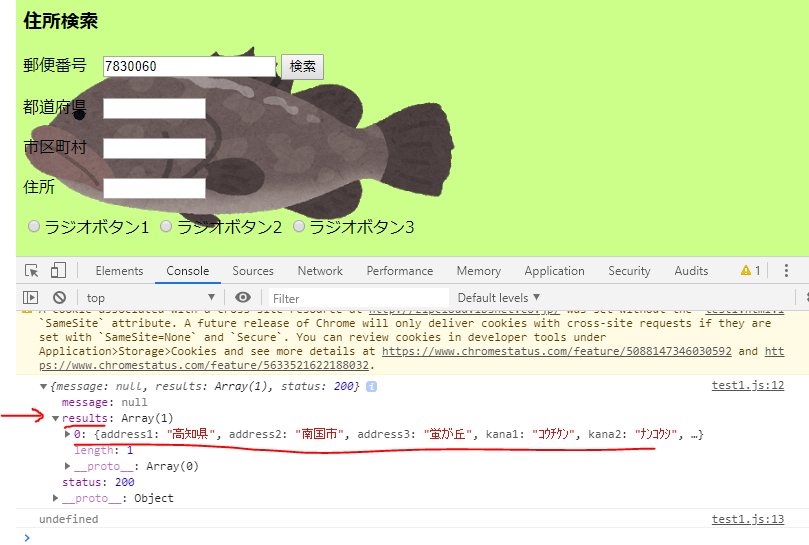Open the Default levels dropdown
809x545 pixels.
(498, 298)
